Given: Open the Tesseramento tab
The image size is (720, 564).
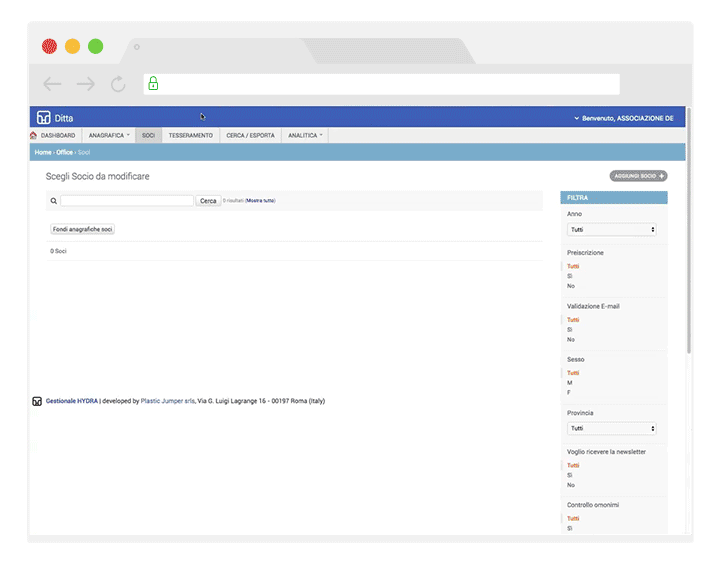Looking at the screenshot, I should [x=190, y=135].
